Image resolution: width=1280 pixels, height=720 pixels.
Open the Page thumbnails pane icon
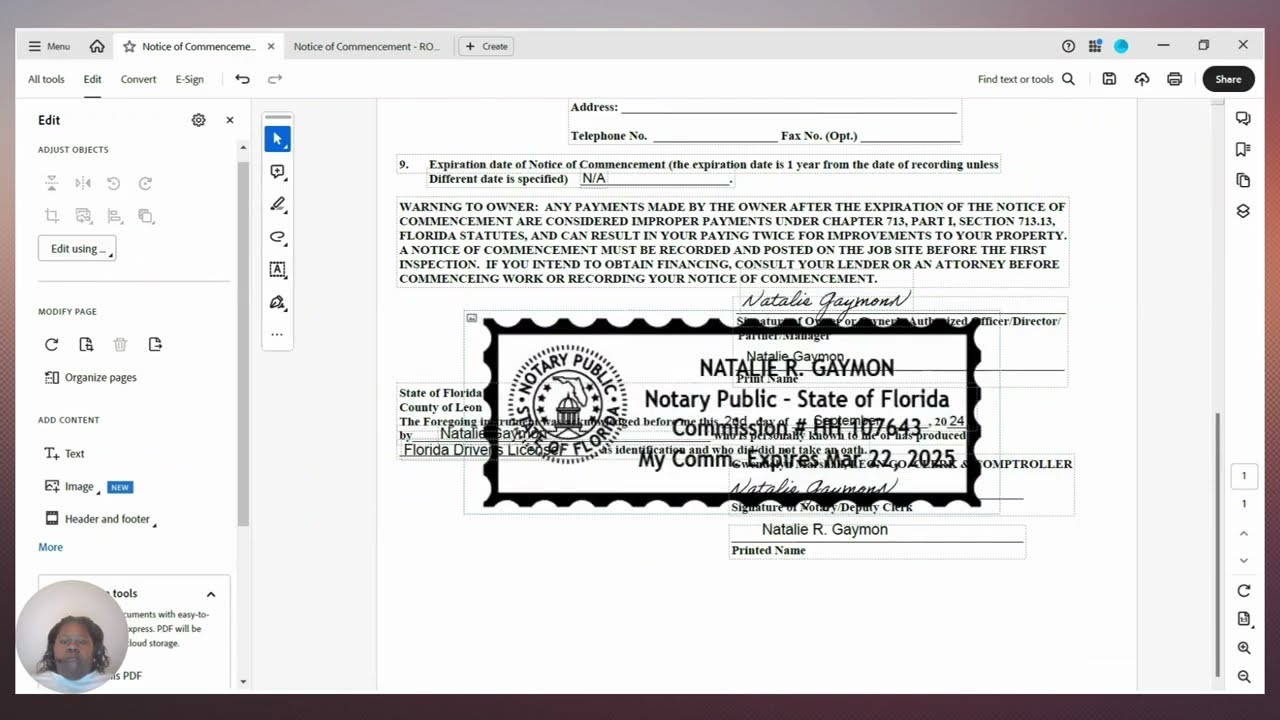[1243, 180]
